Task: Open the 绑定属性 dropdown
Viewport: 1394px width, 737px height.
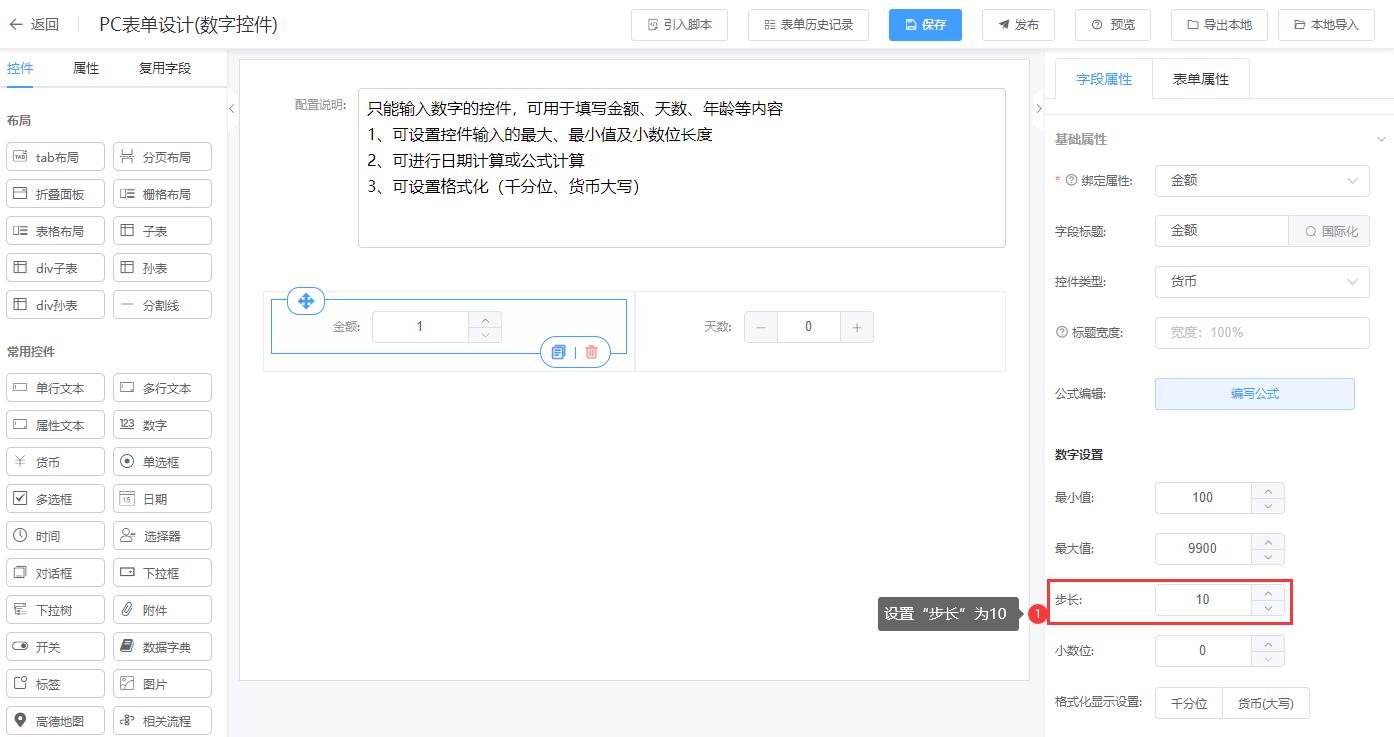Action: click(1262, 181)
